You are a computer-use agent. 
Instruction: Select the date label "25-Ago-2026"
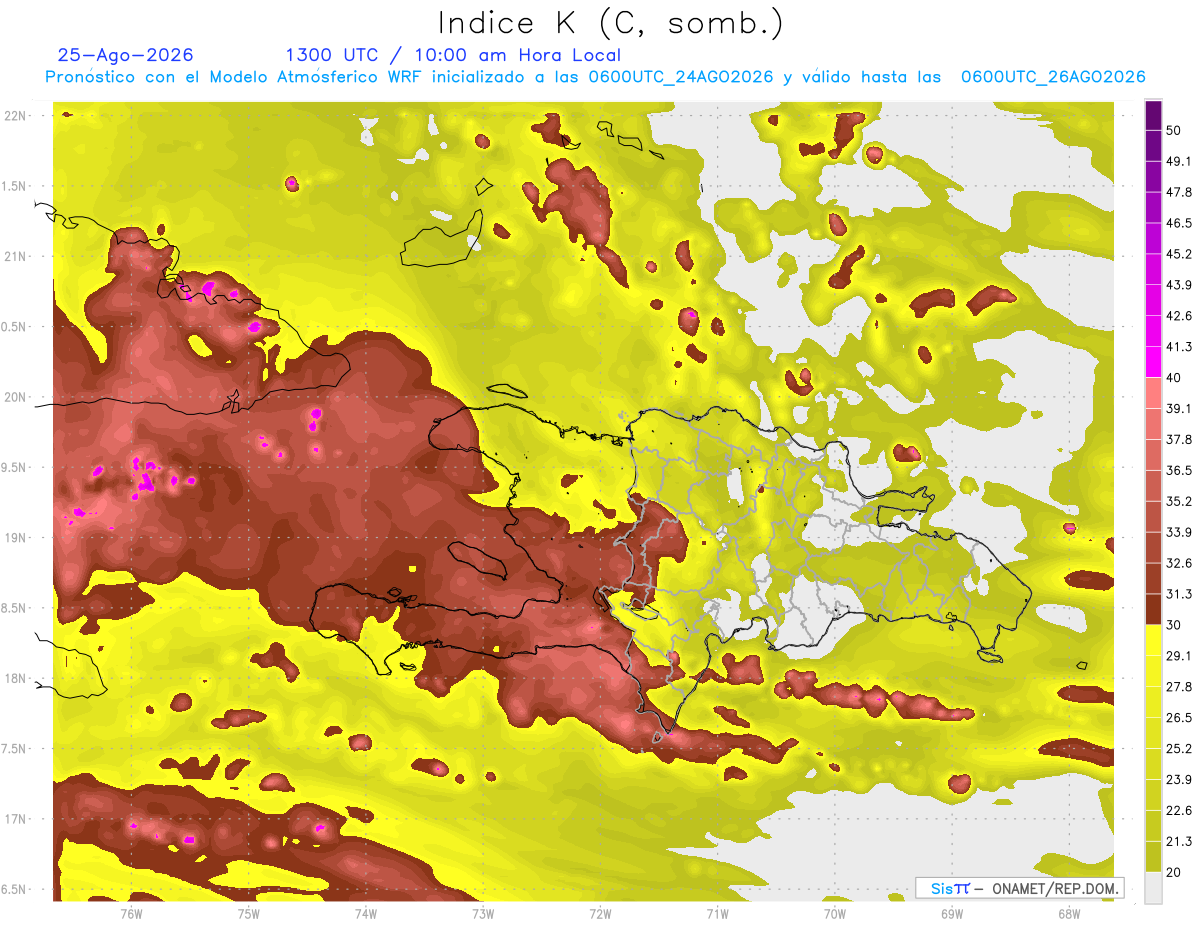126,55
